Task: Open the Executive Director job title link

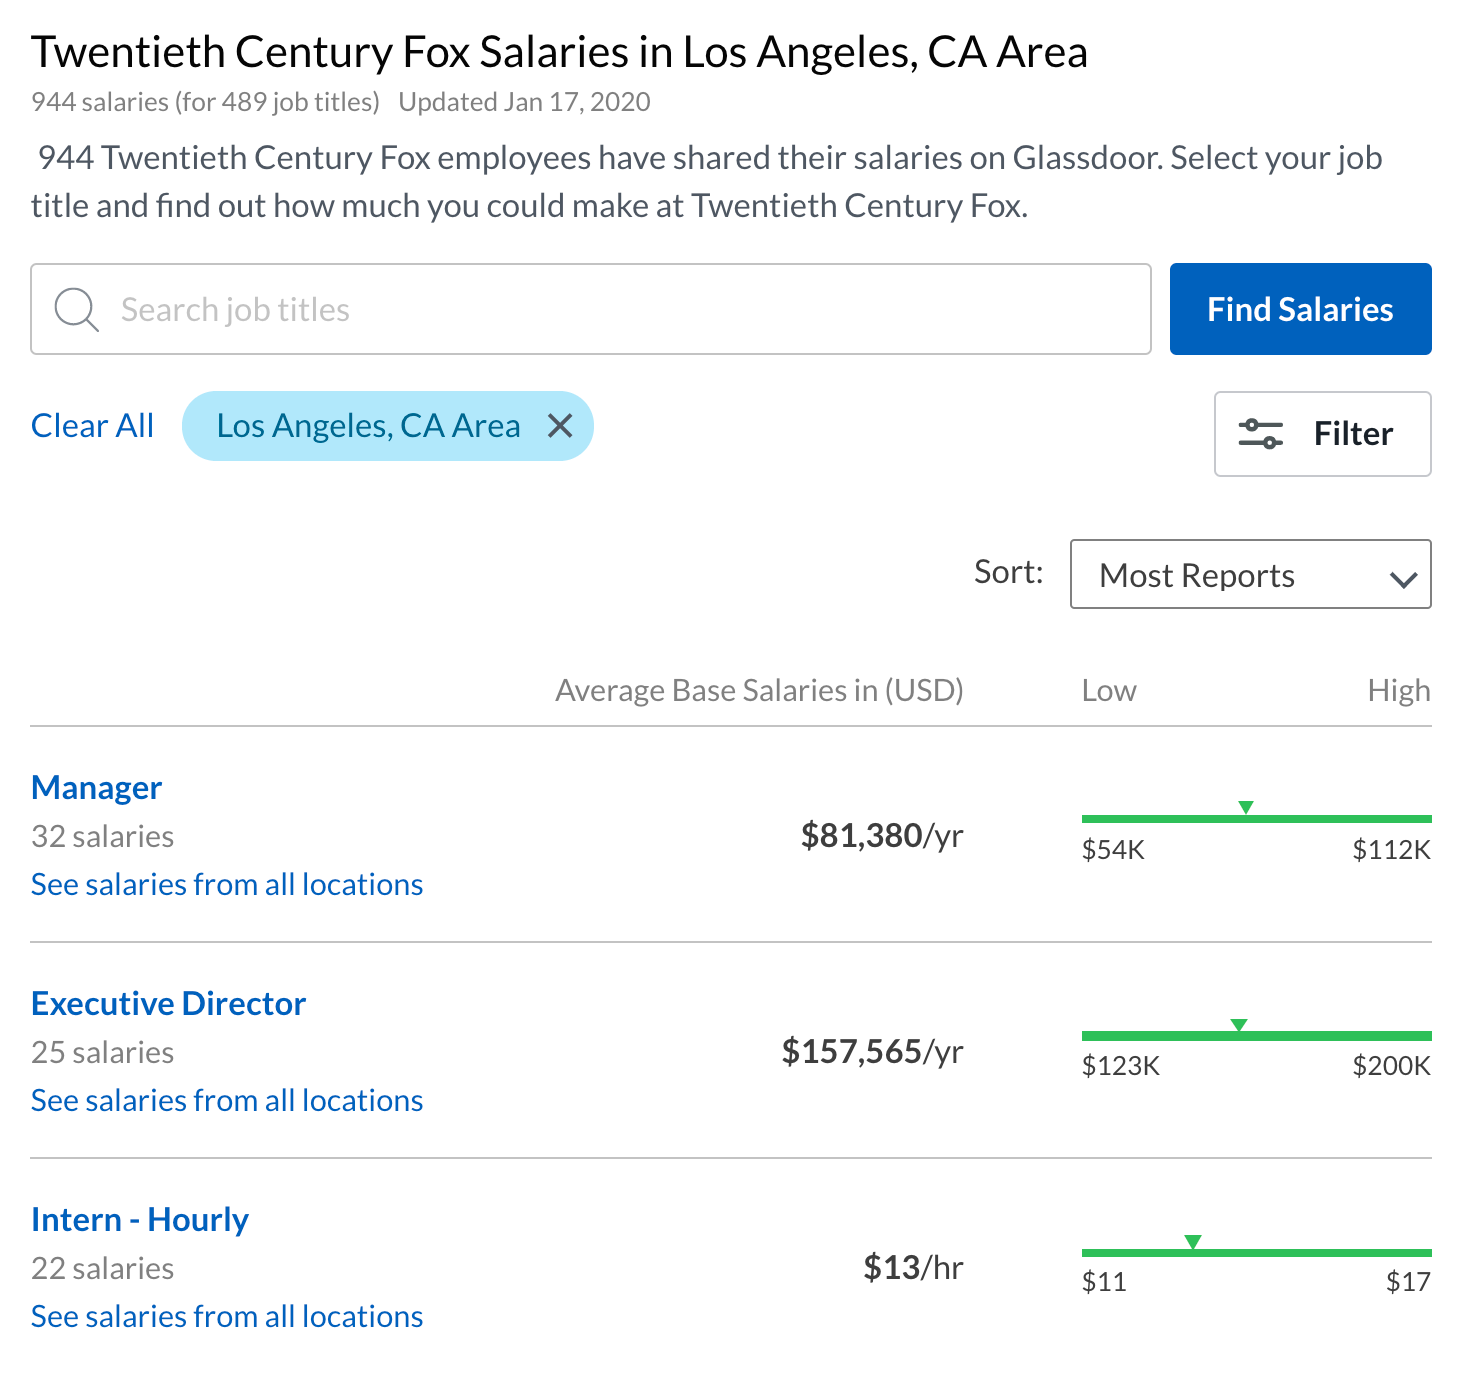Action: 169,1004
